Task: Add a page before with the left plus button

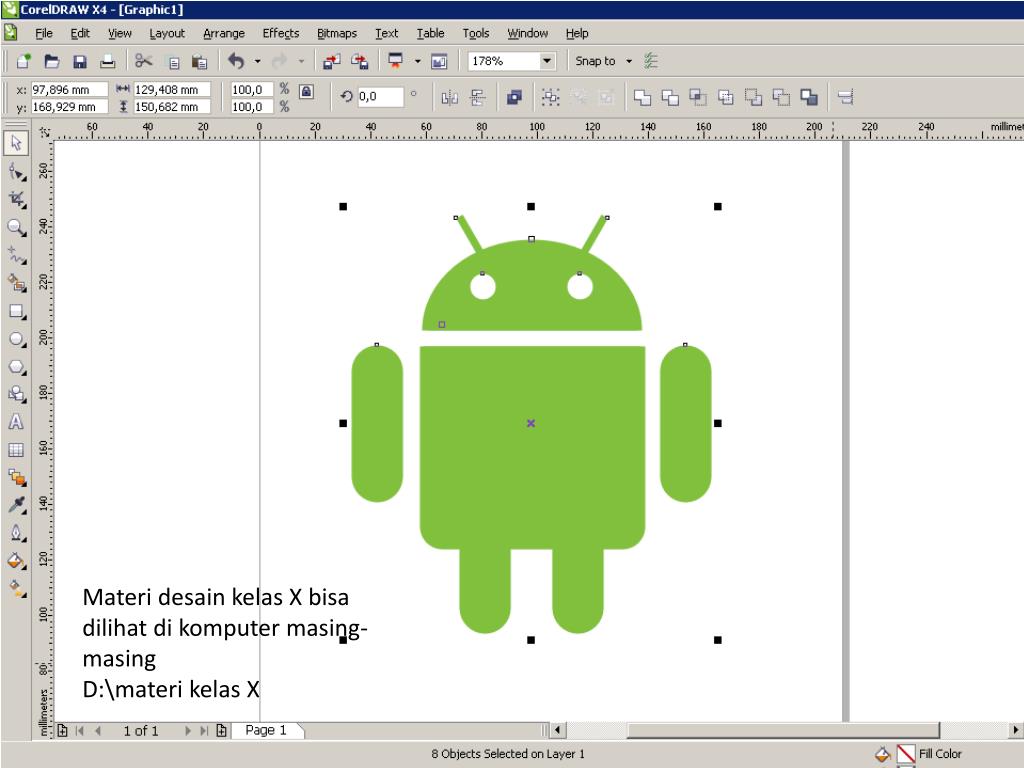Action: 63,731
